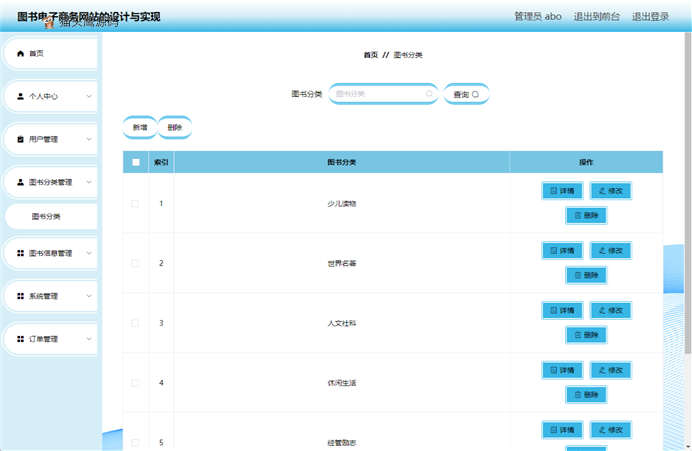692x451 pixels.
Task: Open the 订单管理 sidebar menu
Action: [x=51, y=338]
